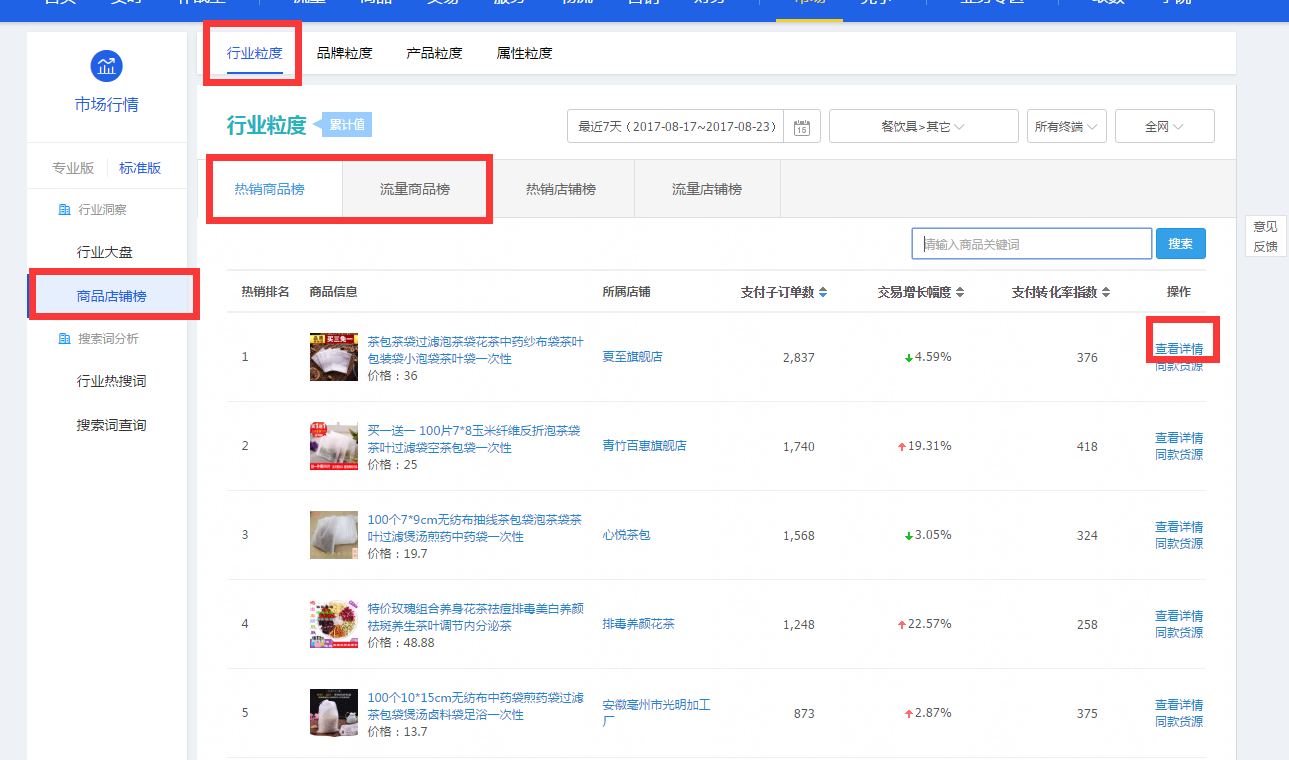Click 查看详情 for rank 2 product

pyautogui.click(x=1178, y=438)
